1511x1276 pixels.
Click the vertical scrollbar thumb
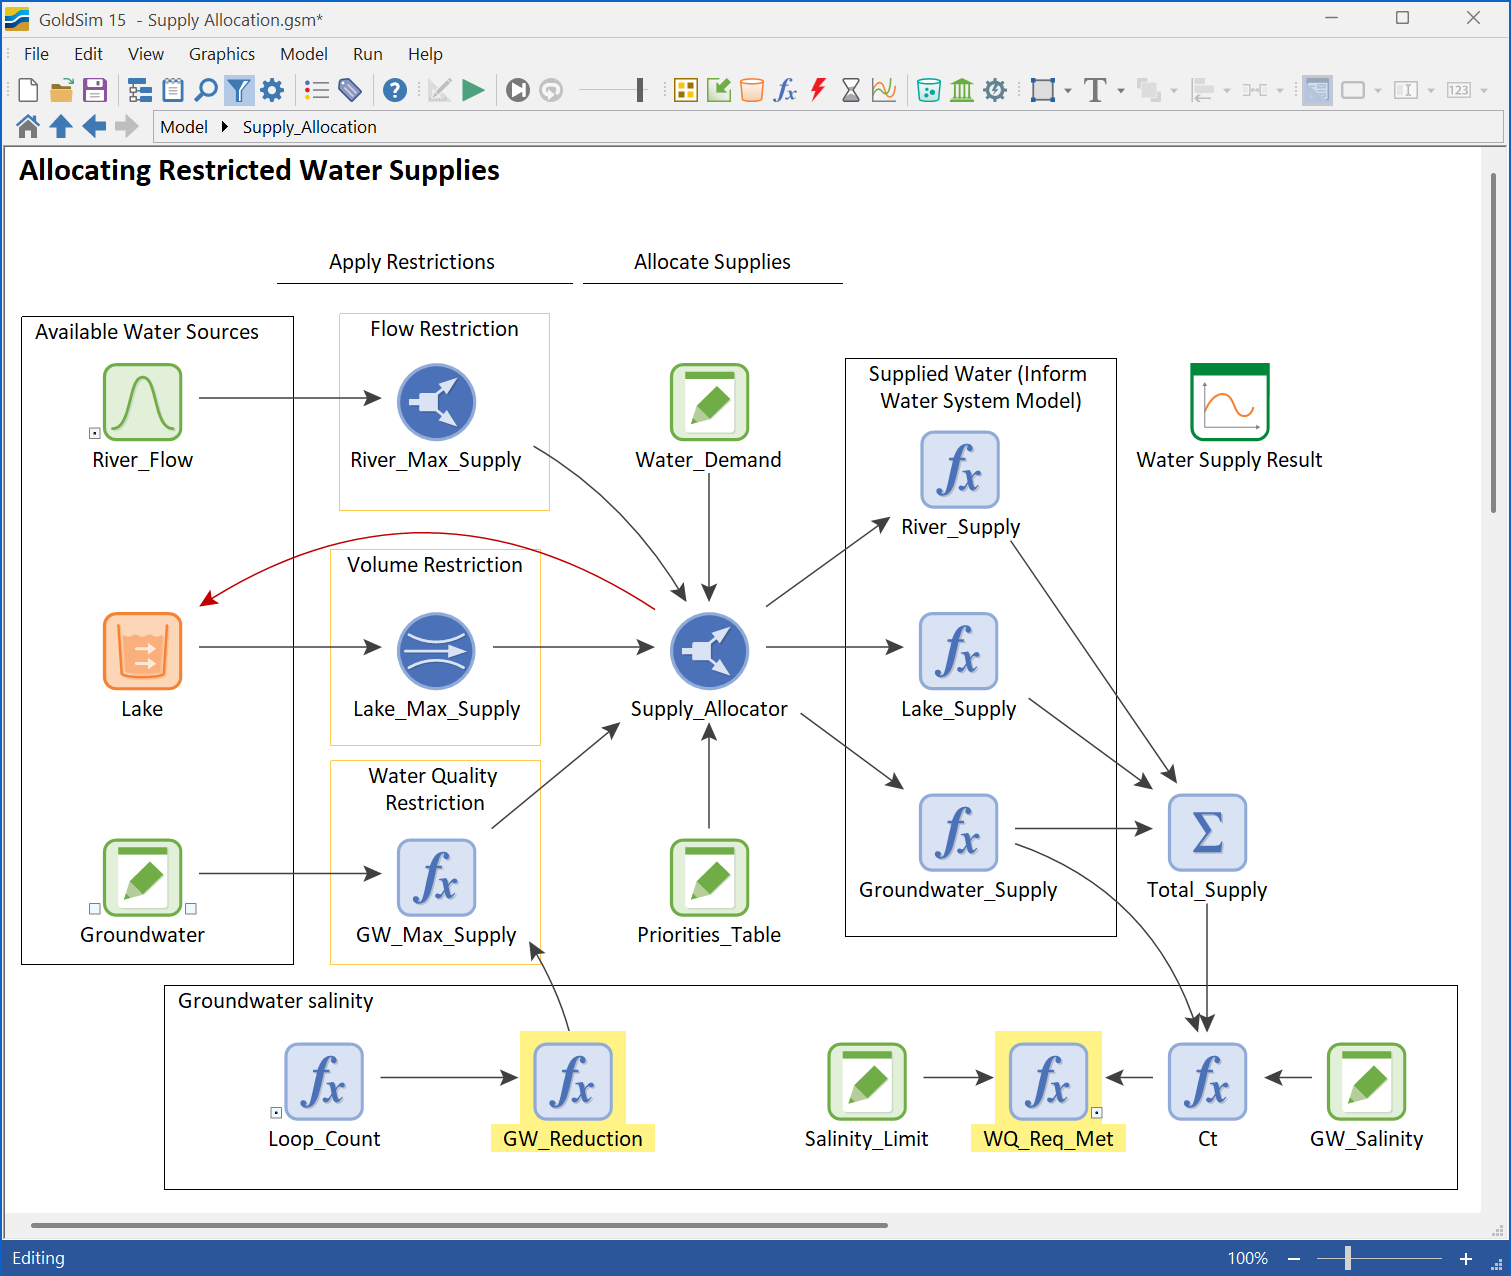coord(1494,343)
